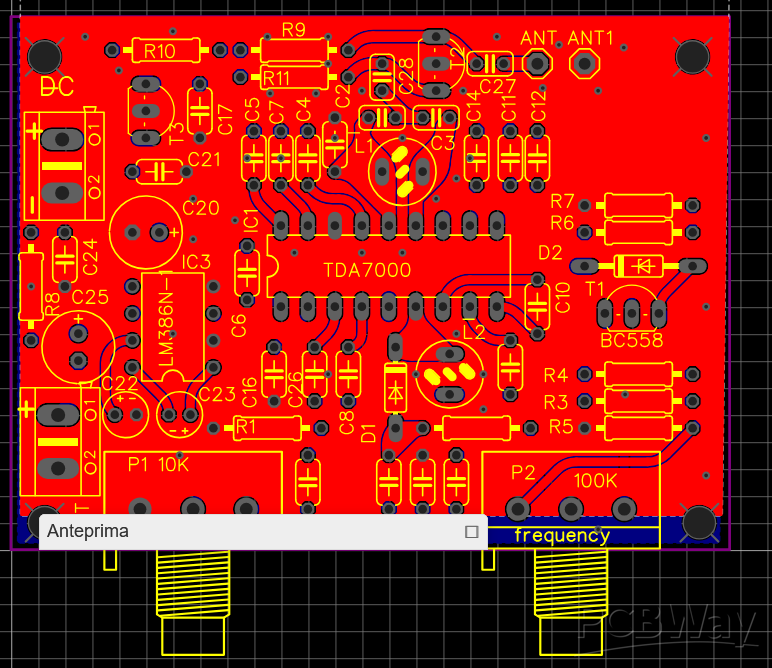Select the Anteprima panel title bar
This screenshot has width=772, height=668.
[250, 532]
